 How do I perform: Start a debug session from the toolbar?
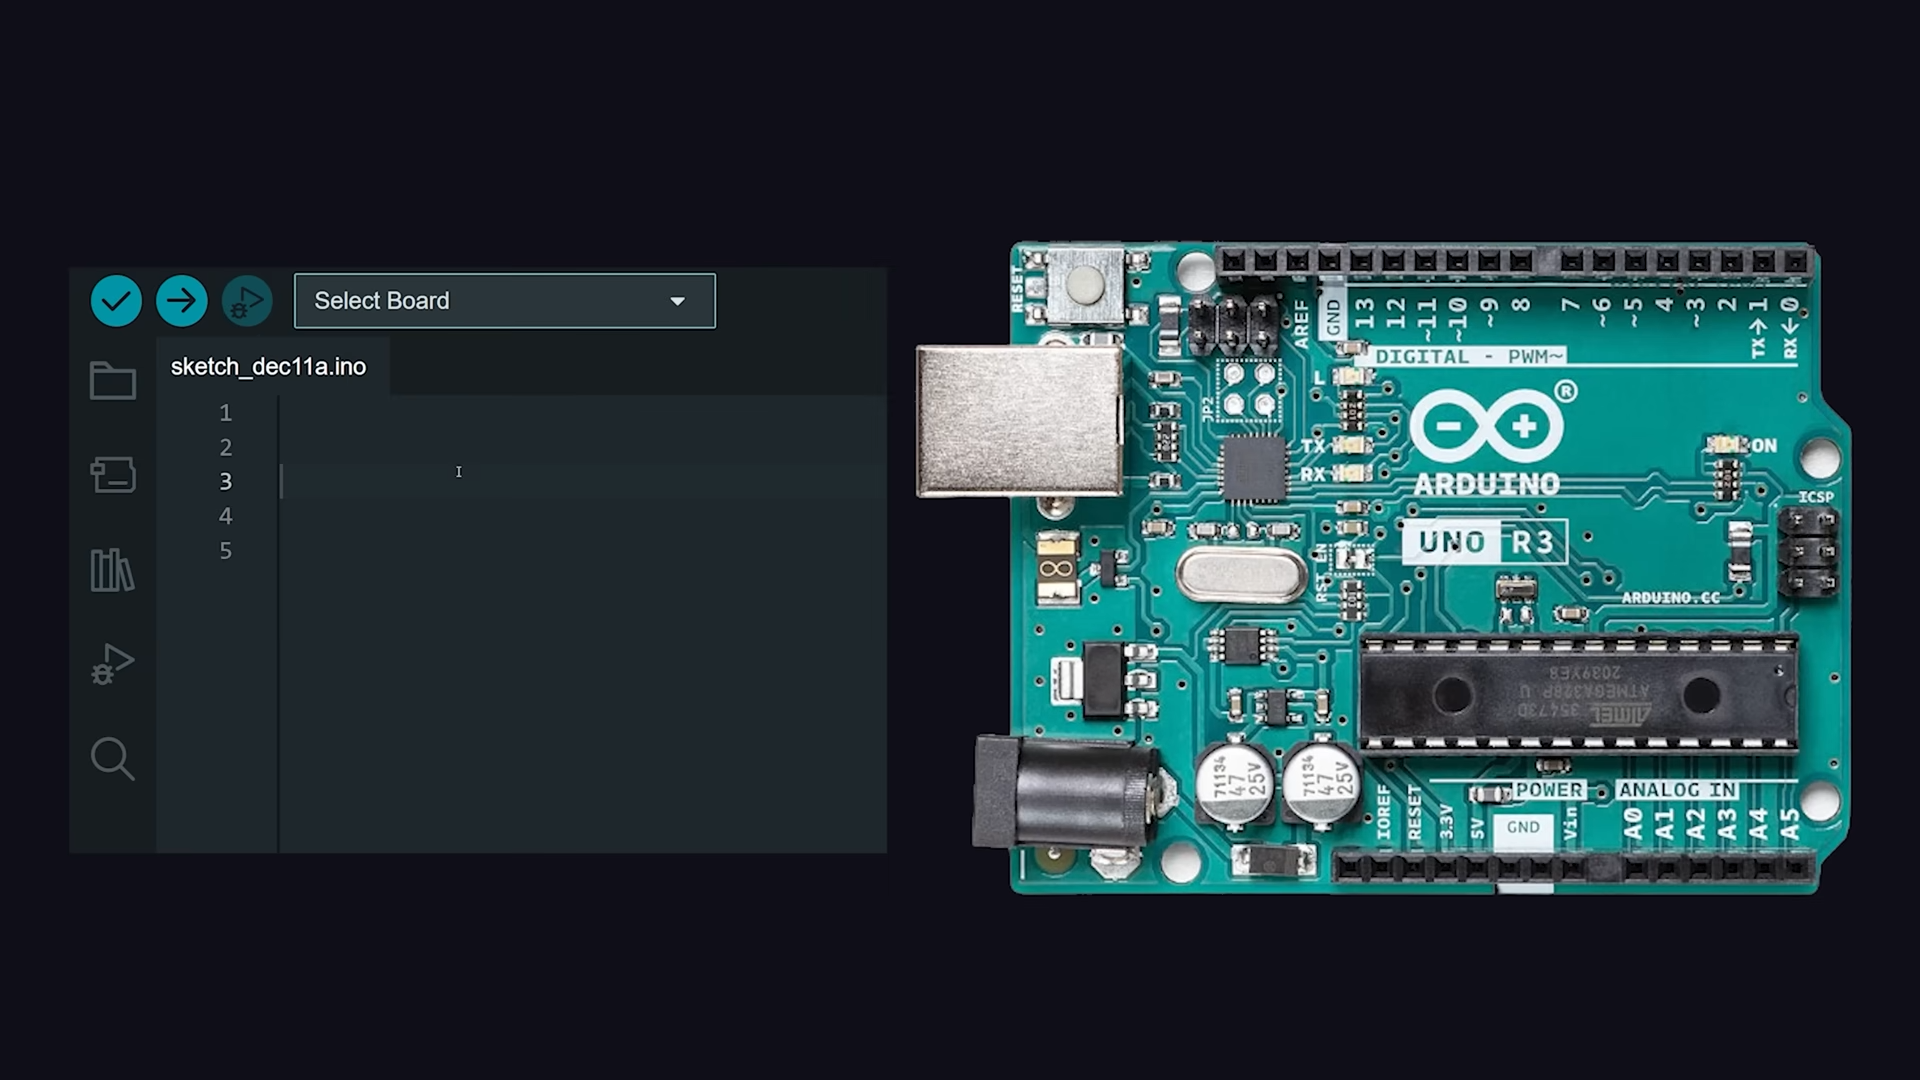pos(246,300)
